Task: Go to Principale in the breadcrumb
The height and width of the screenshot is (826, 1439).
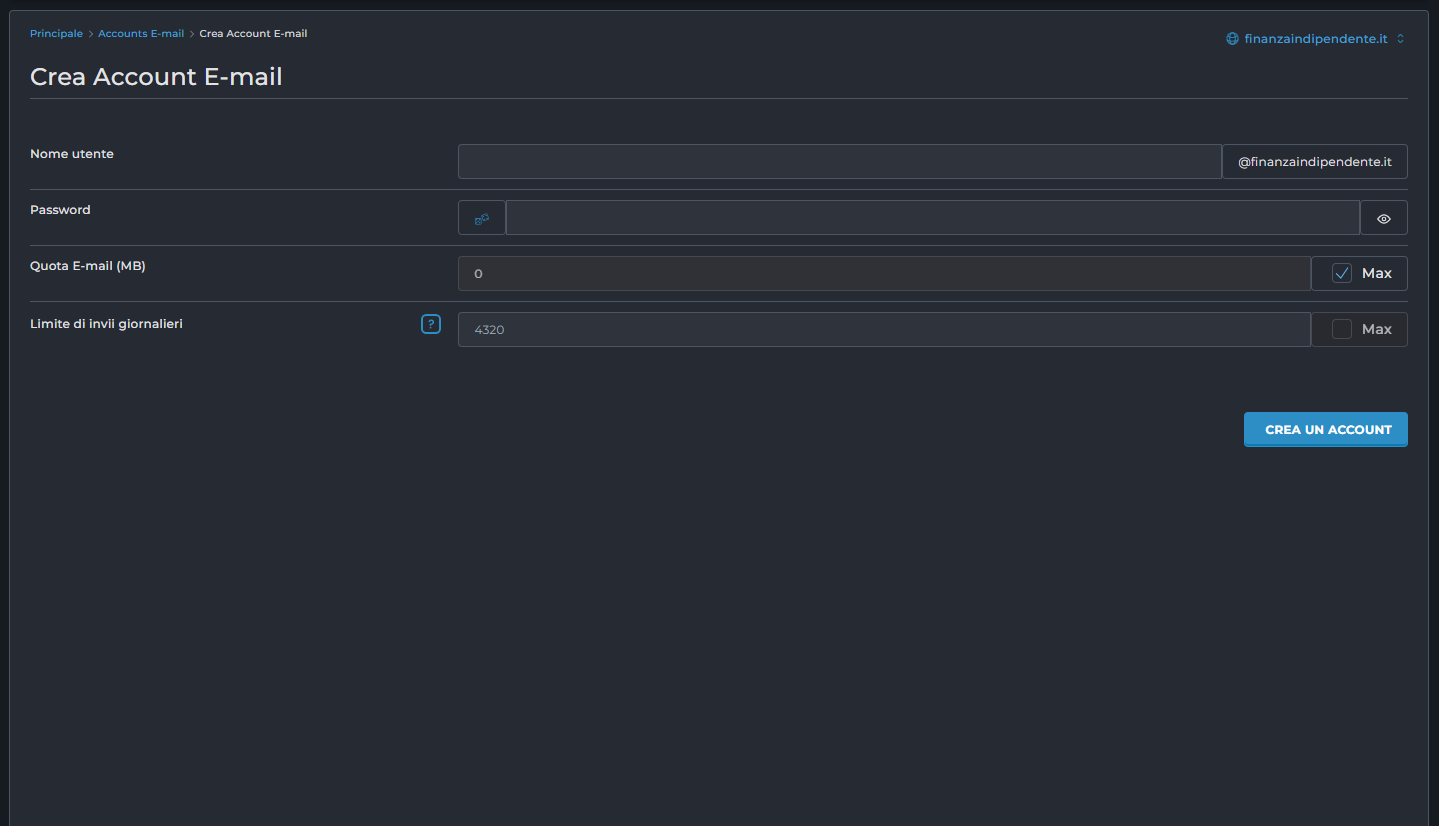Action: (56, 34)
